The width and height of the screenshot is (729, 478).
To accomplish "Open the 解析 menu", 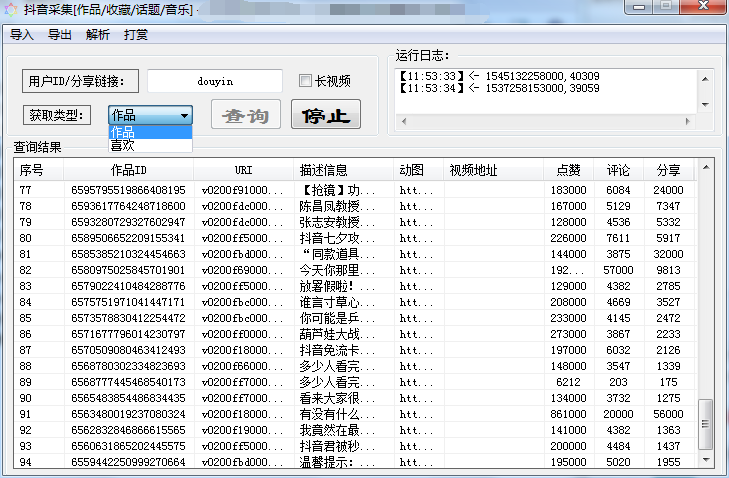I will [98, 35].
